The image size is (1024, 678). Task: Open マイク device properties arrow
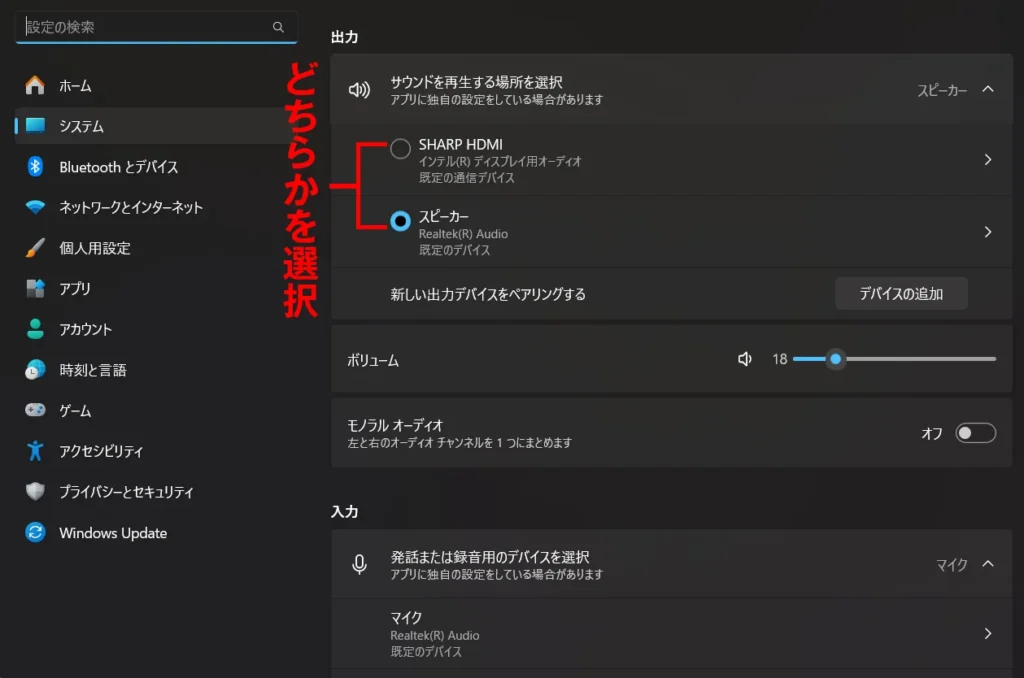988,633
